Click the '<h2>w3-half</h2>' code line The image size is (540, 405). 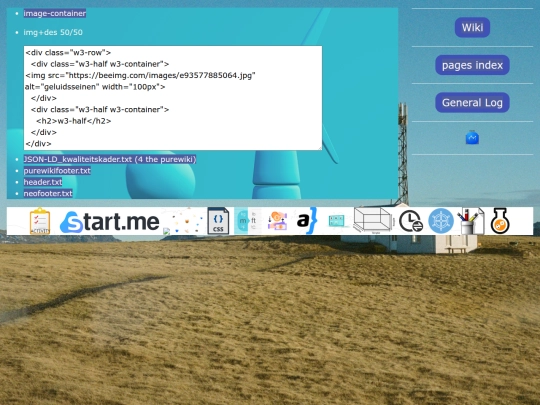pos(74,121)
